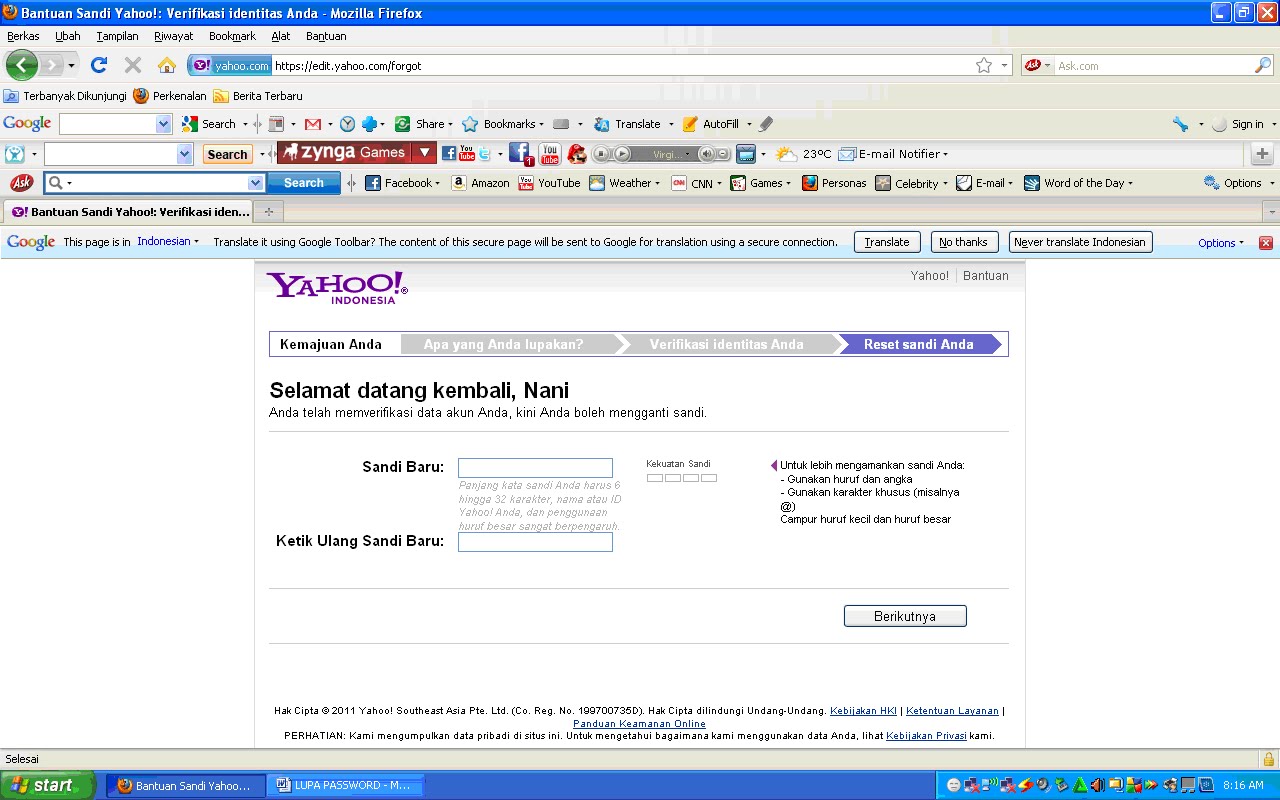Click the Mario game icon in toolbar
Image resolution: width=1280 pixels, height=800 pixels.
(577, 153)
